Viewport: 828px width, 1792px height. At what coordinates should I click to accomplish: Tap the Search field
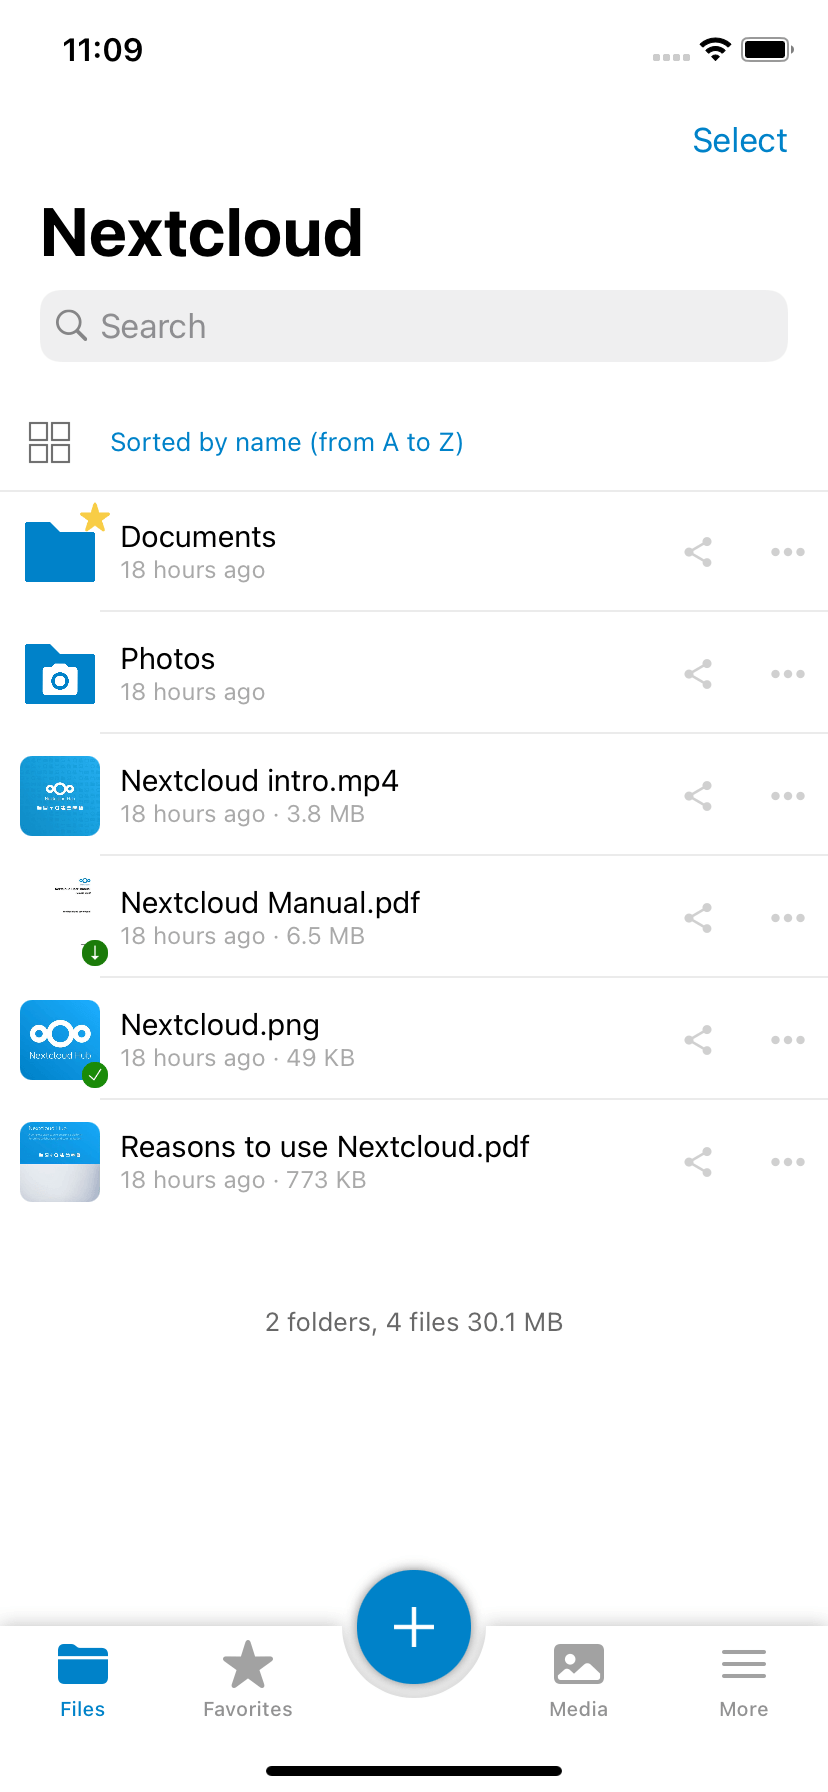pos(414,326)
